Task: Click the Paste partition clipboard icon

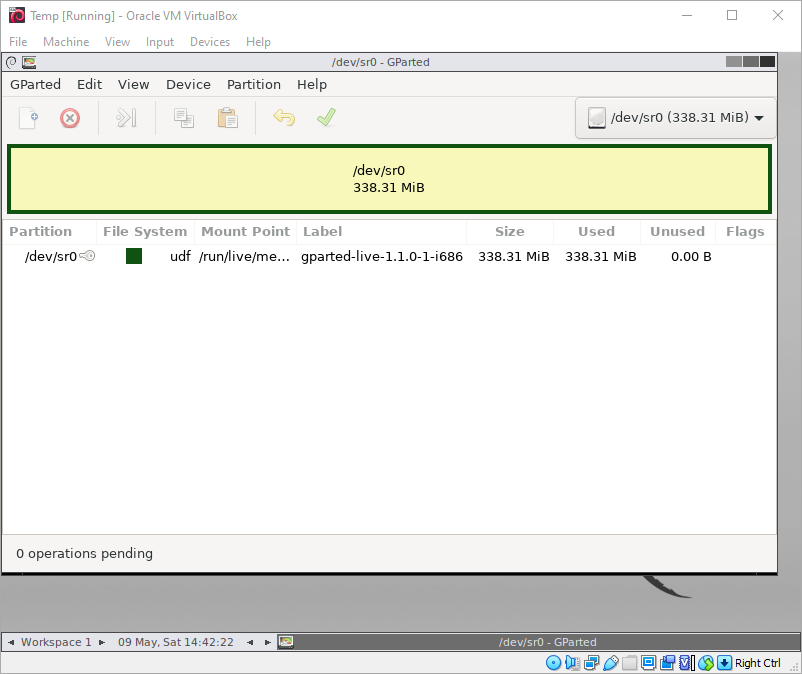Action: pos(228,118)
